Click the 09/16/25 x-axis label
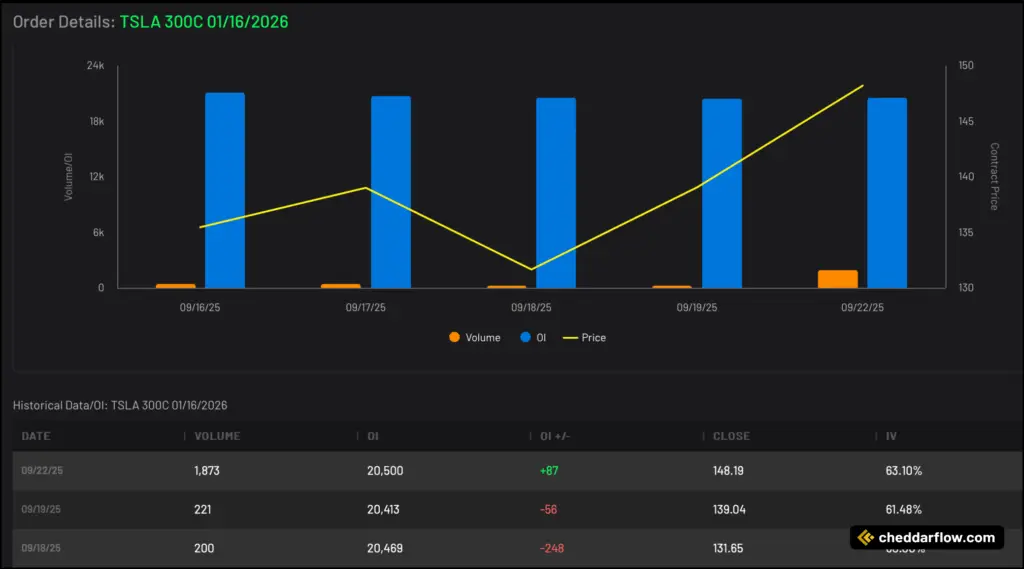This screenshot has width=1024, height=569. [200, 307]
